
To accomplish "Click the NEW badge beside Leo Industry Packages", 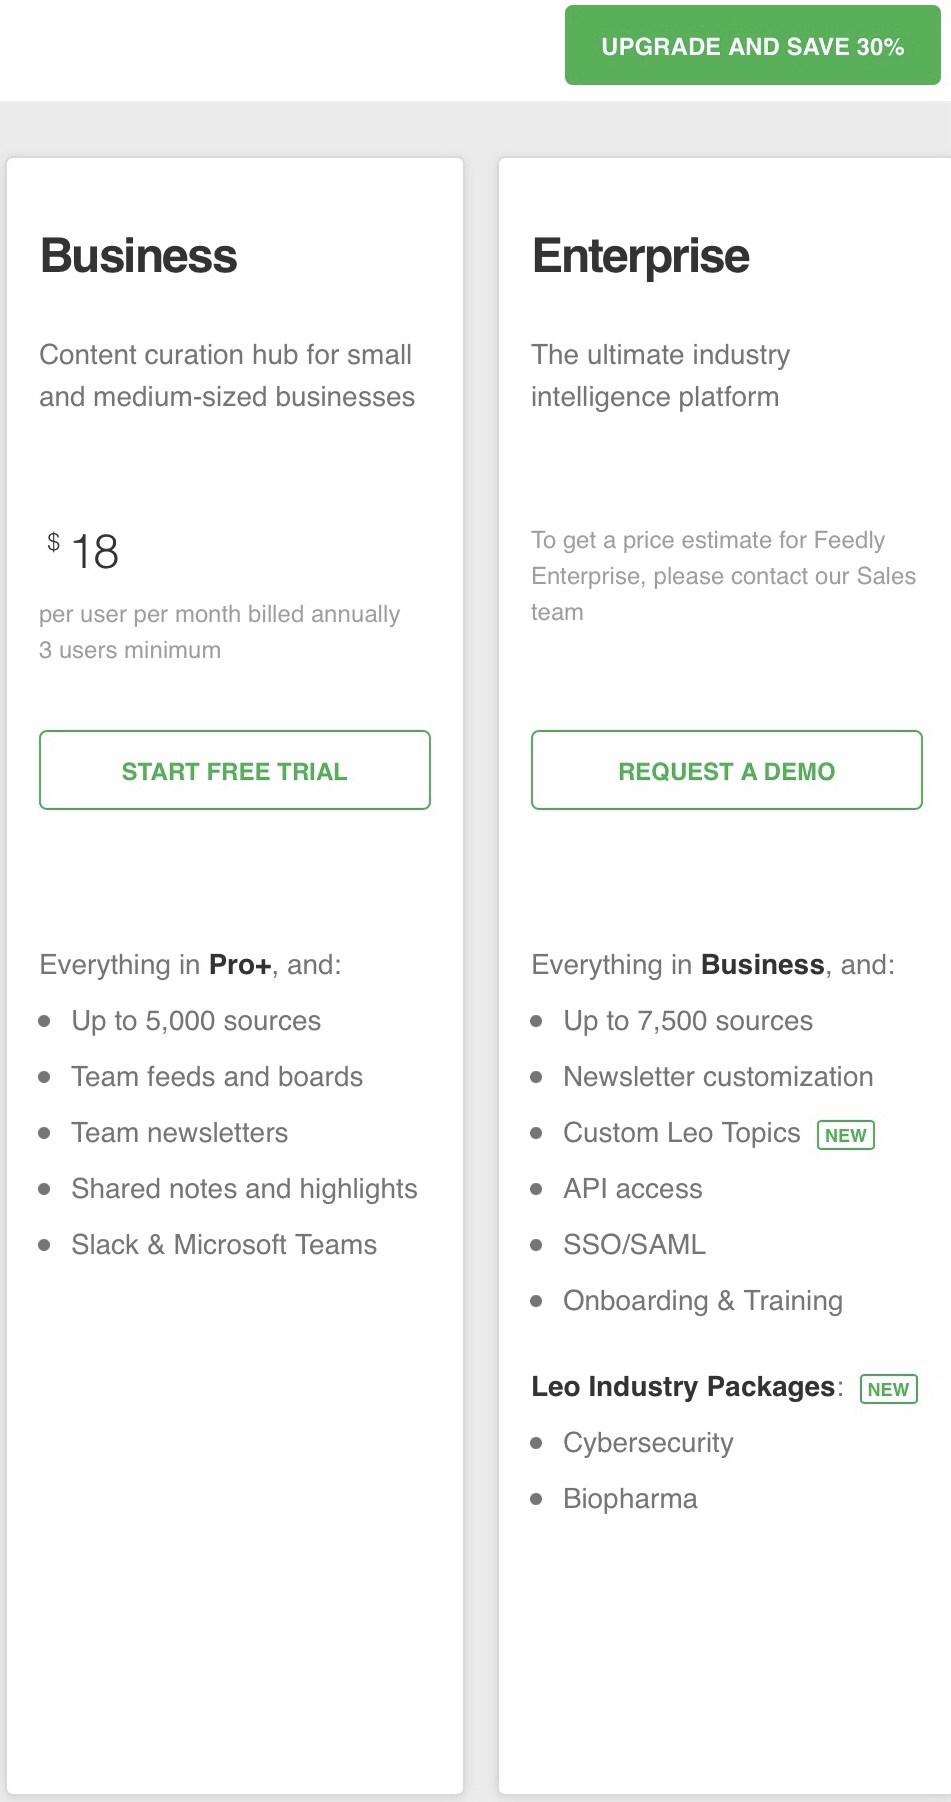I will click(888, 1389).
